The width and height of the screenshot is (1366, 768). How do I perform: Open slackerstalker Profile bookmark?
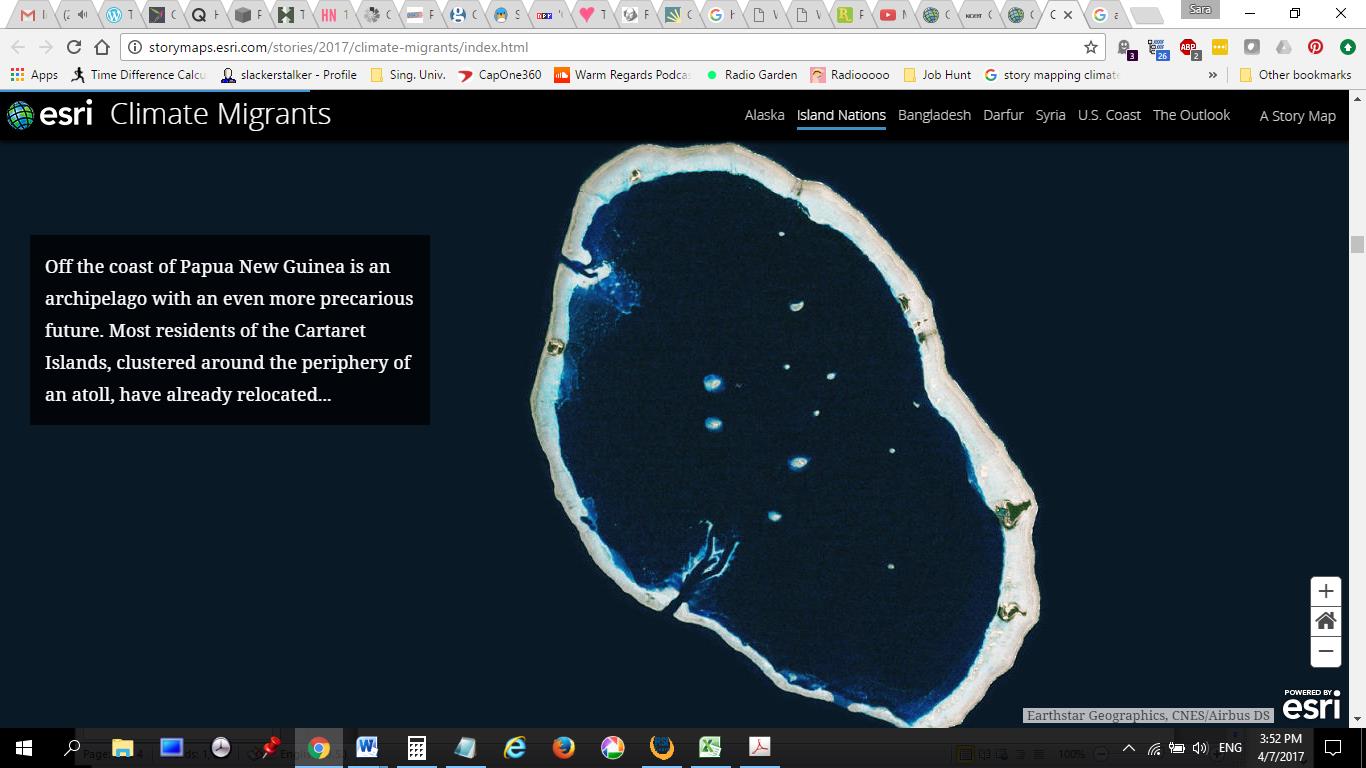coord(289,75)
